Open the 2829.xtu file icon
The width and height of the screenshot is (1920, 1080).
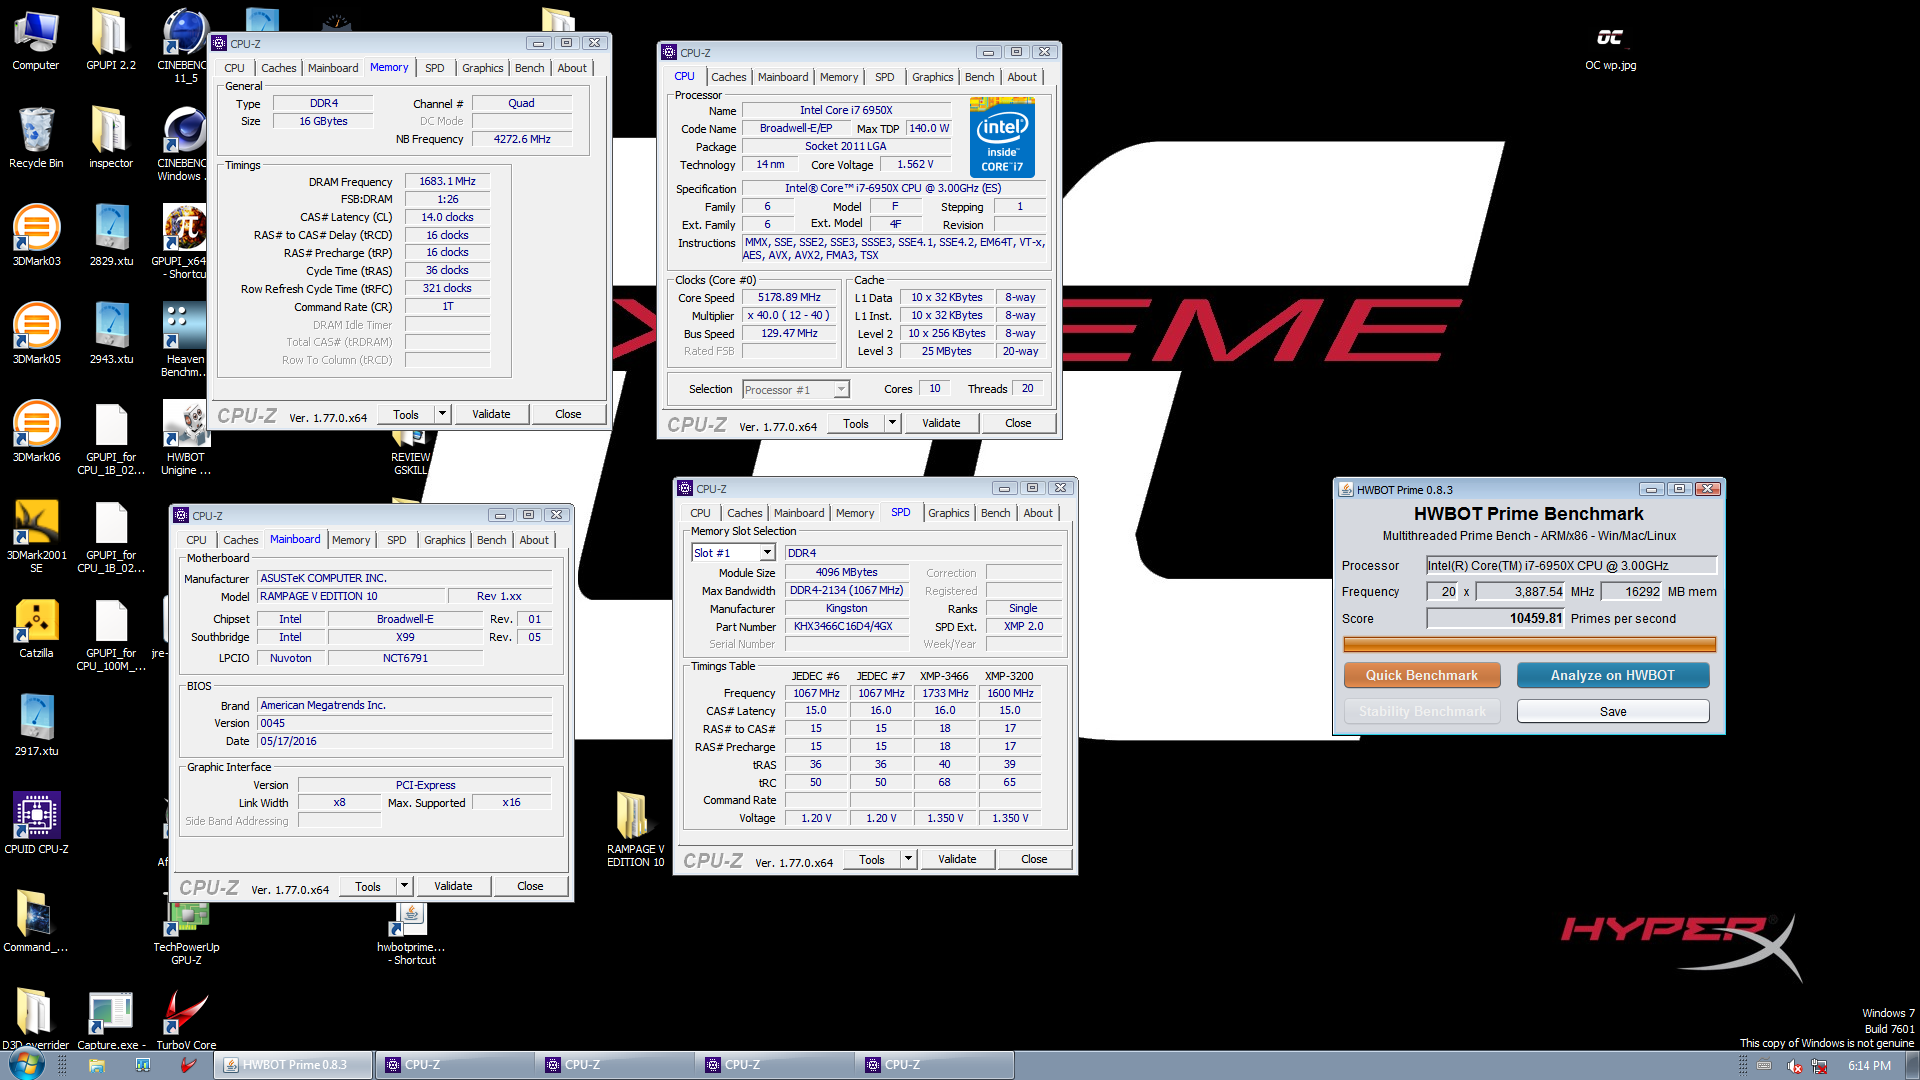[x=111, y=236]
